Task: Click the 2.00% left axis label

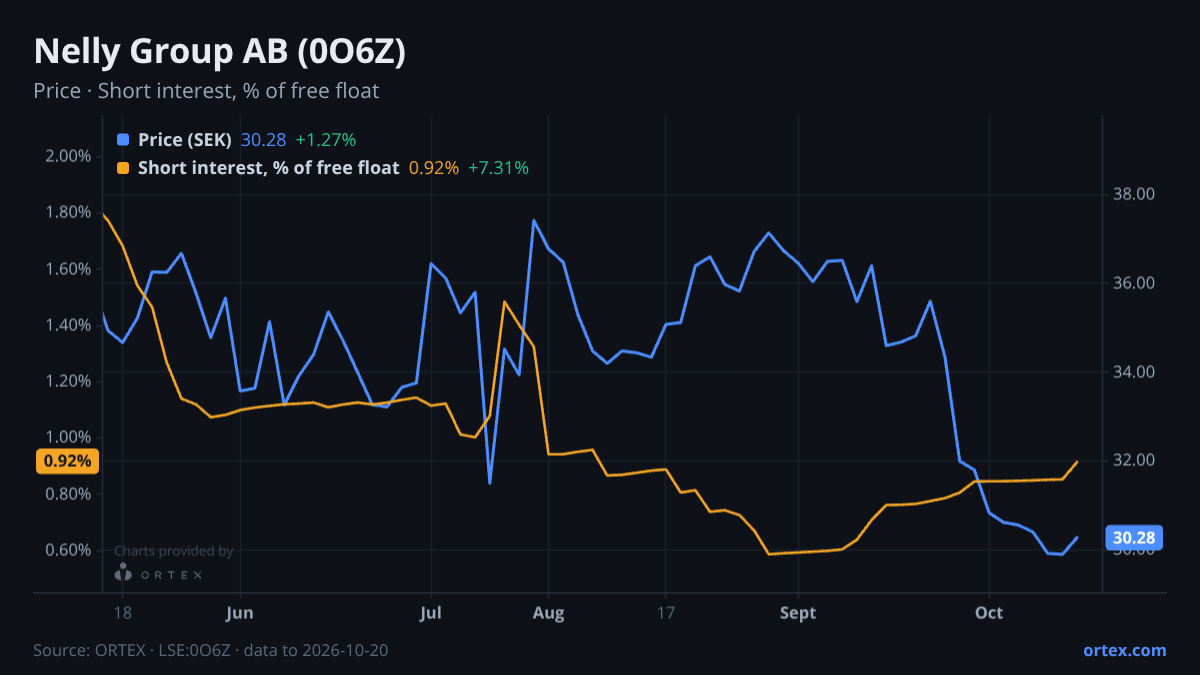Action: pos(68,156)
